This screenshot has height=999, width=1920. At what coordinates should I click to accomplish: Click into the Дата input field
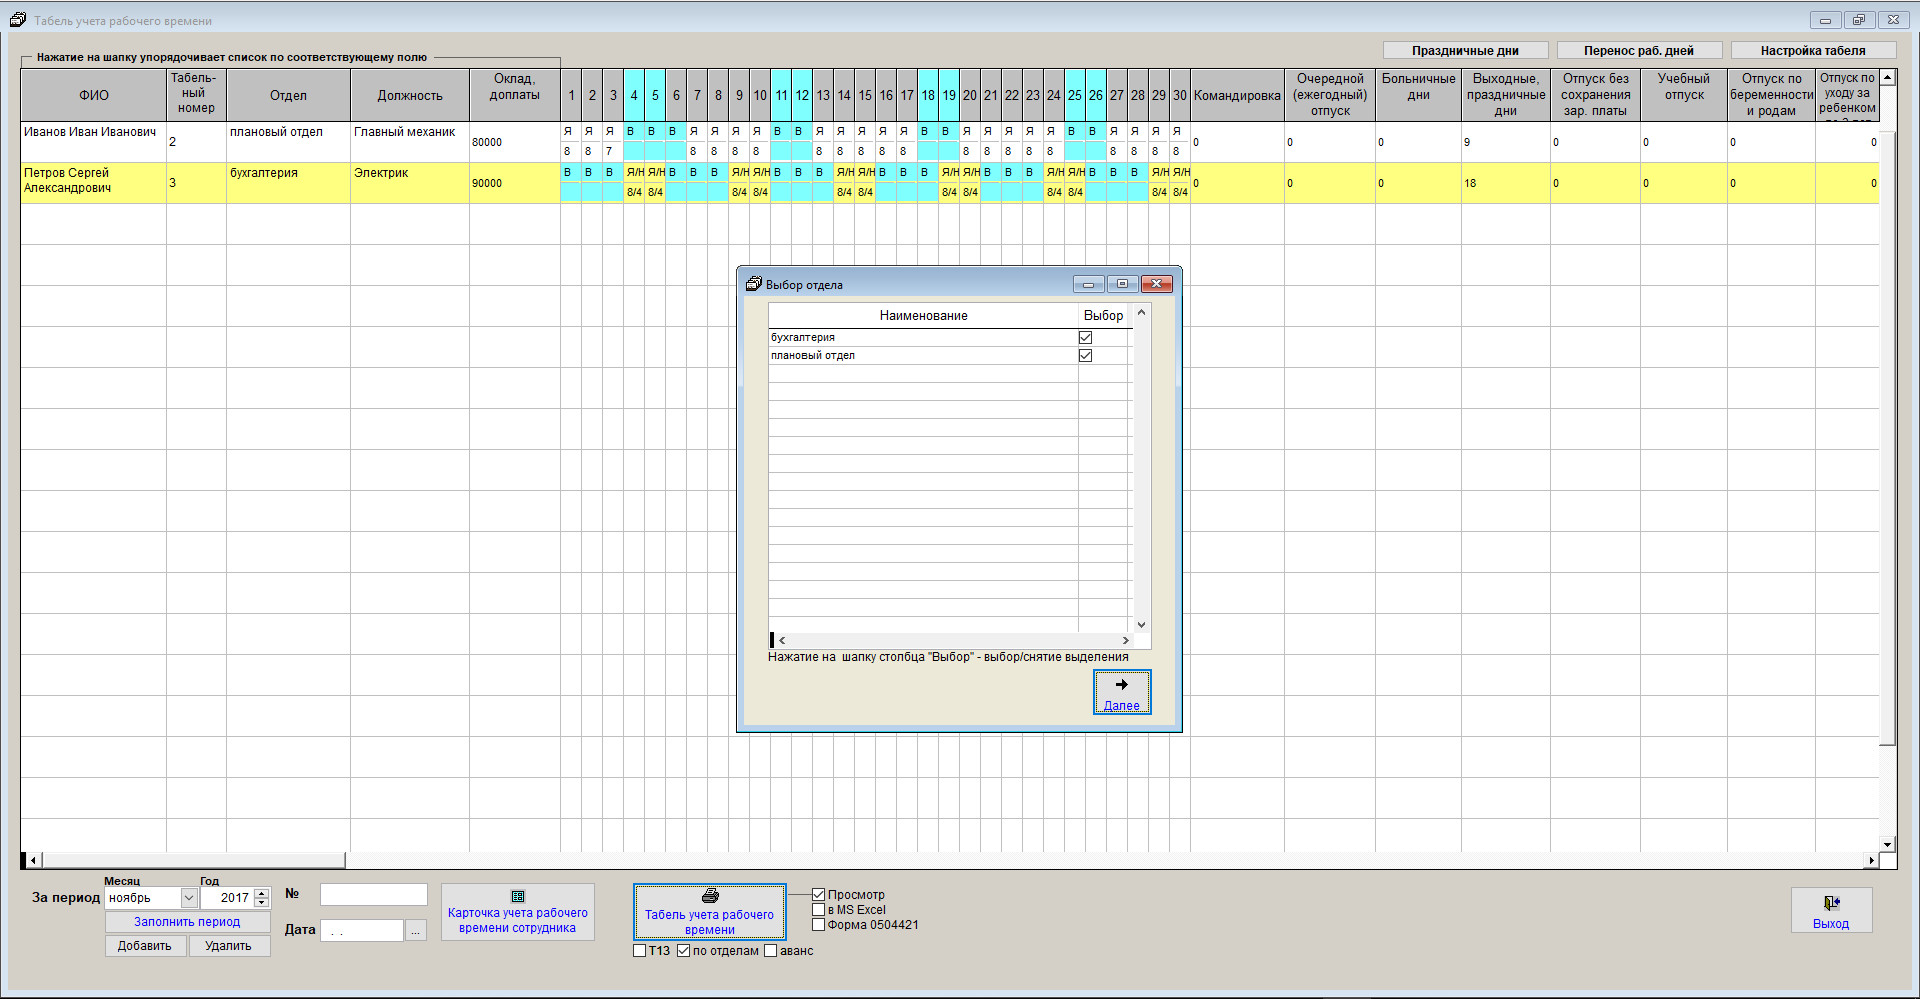pyautogui.click(x=362, y=931)
